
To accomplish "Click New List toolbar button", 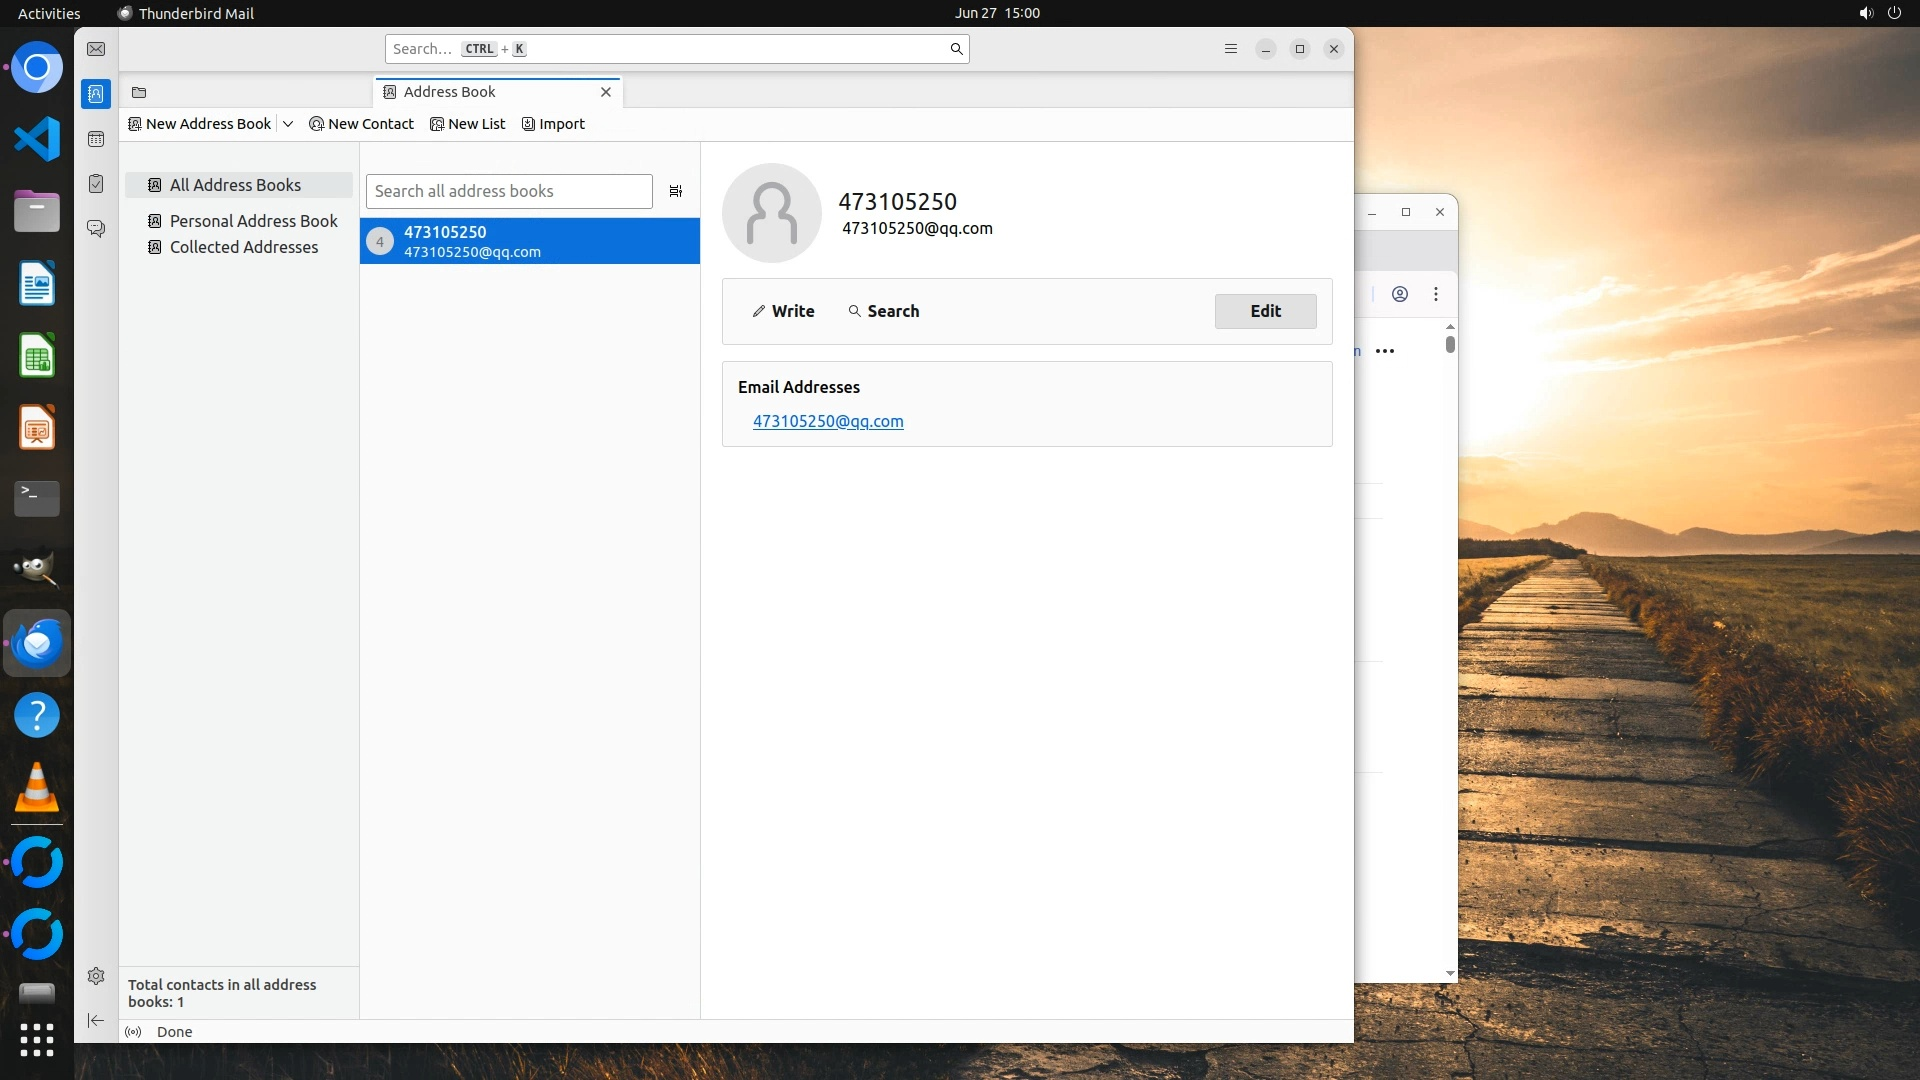I will point(468,124).
